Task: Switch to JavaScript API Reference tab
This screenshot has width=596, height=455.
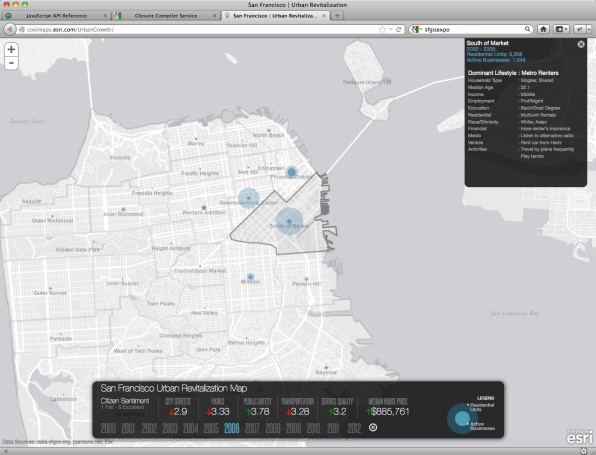Action: click(56, 16)
